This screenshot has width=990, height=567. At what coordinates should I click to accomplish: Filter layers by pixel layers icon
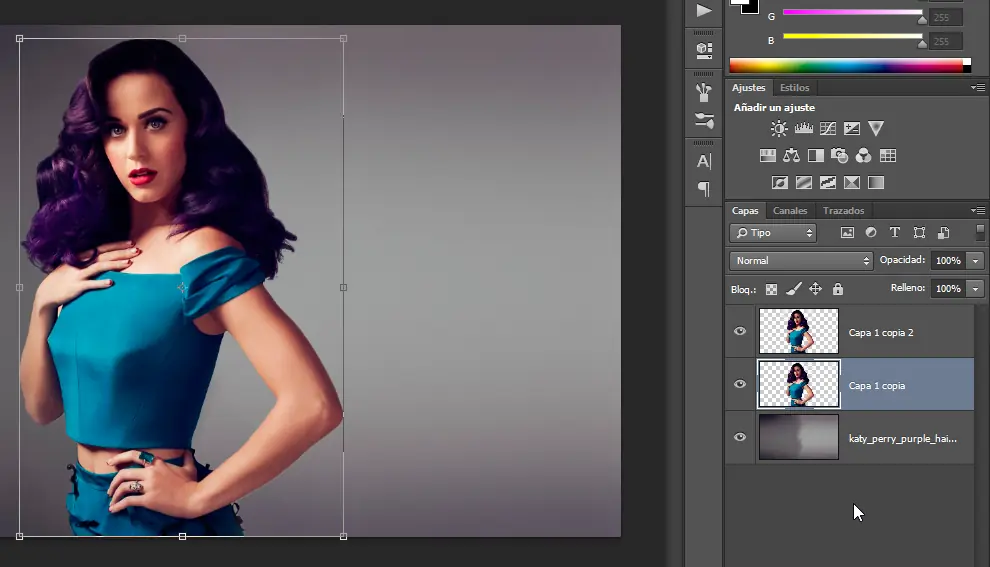coord(847,233)
